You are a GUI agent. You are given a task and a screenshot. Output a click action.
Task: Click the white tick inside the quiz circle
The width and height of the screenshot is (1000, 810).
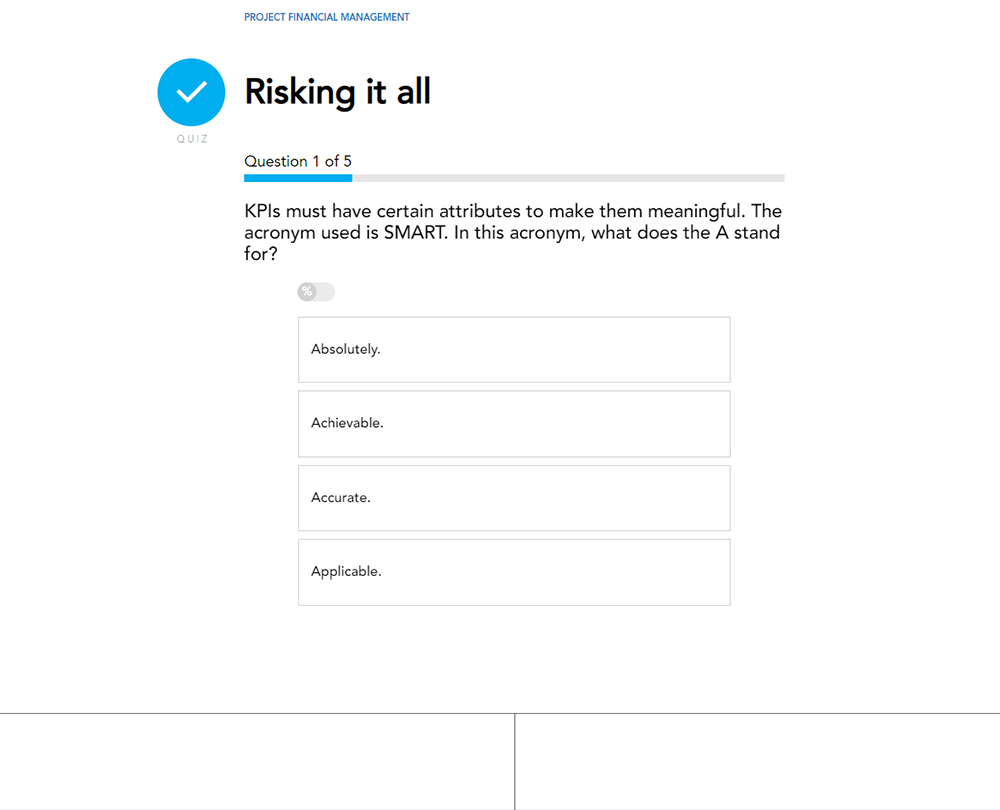(x=191, y=93)
